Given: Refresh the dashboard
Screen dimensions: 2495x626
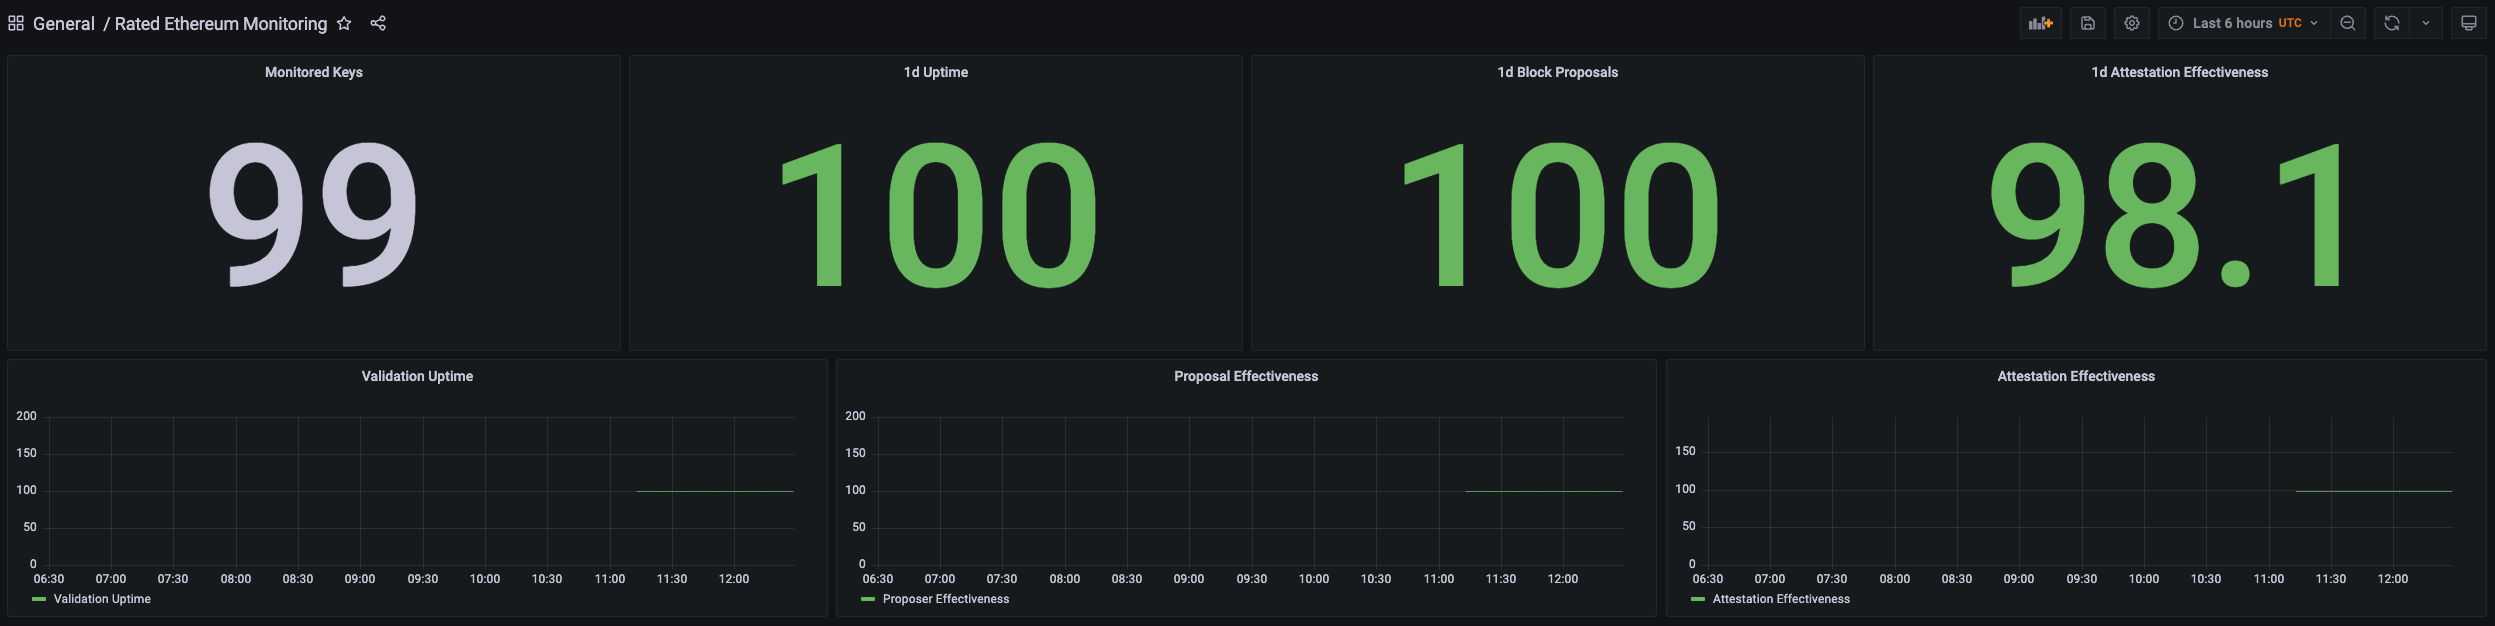Looking at the screenshot, I should coord(2392,23).
